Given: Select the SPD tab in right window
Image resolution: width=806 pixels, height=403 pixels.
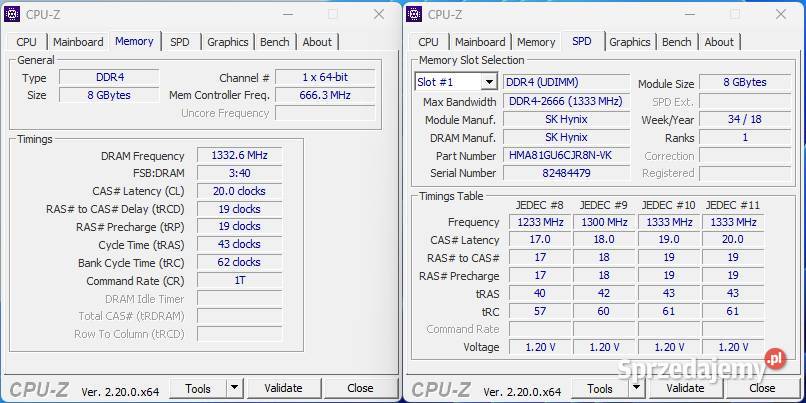Looking at the screenshot, I should pyautogui.click(x=581, y=41).
